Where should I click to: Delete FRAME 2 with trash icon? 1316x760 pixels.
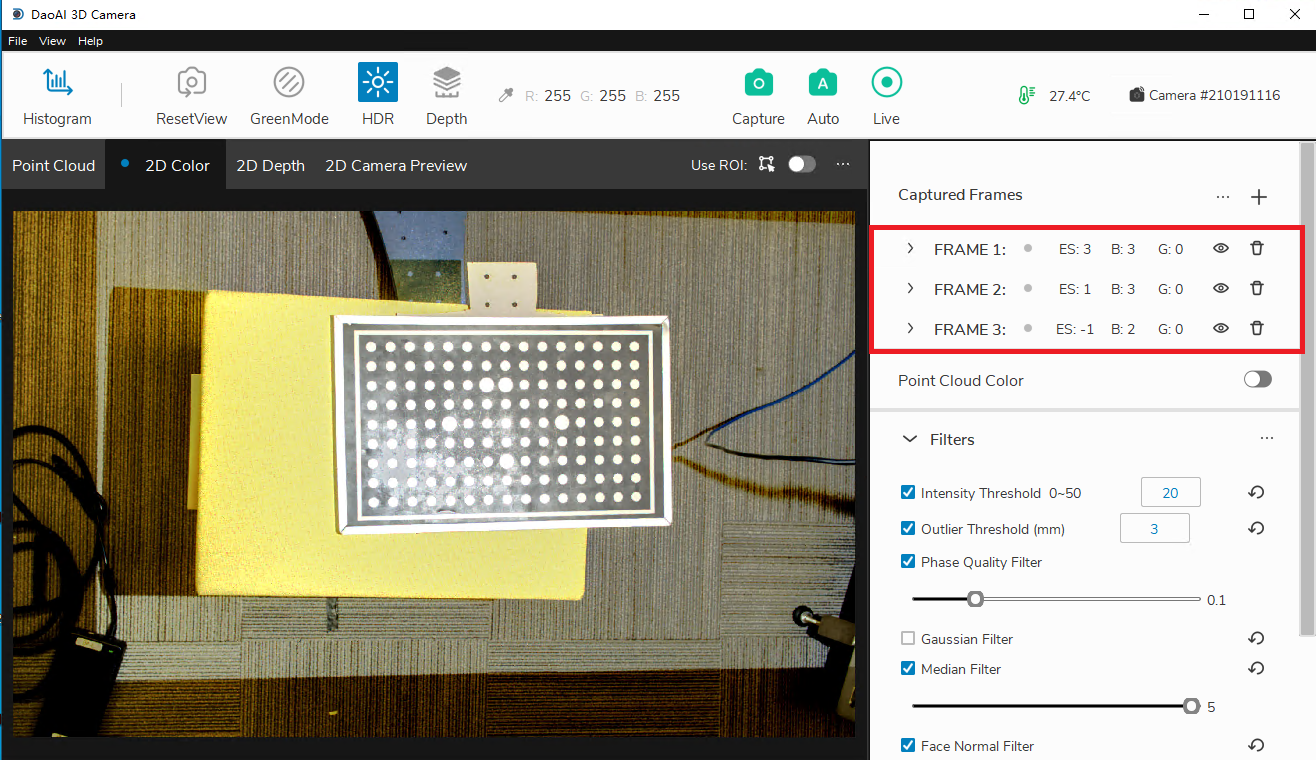click(1257, 289)
